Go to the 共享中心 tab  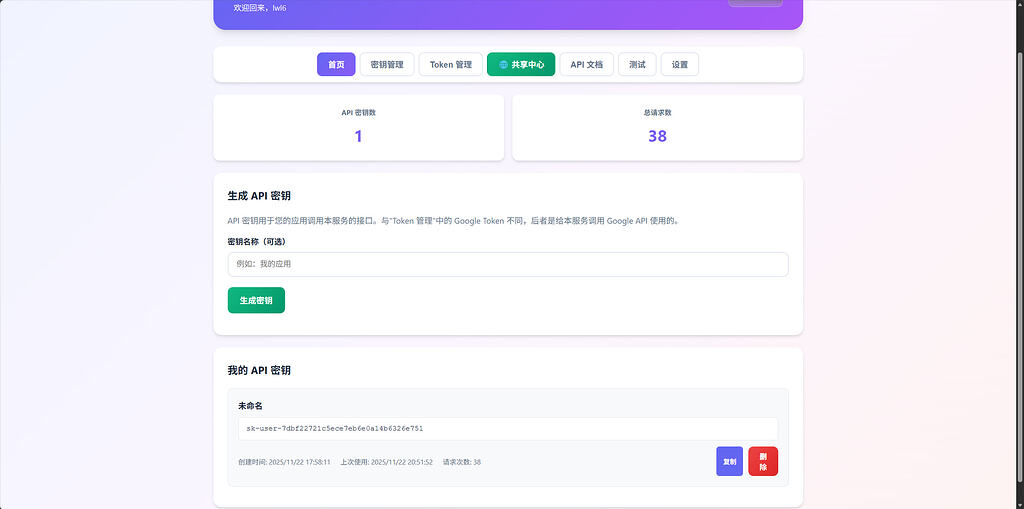click(x=521, y=65)
